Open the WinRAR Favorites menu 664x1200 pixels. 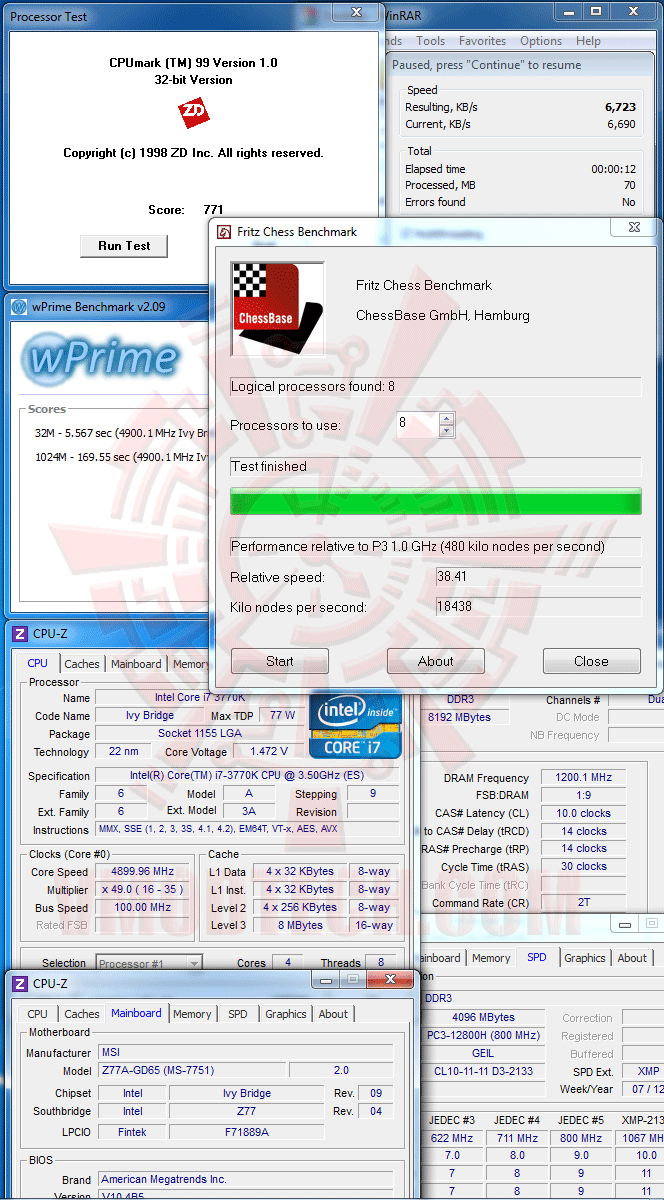[x=483, y=41]
